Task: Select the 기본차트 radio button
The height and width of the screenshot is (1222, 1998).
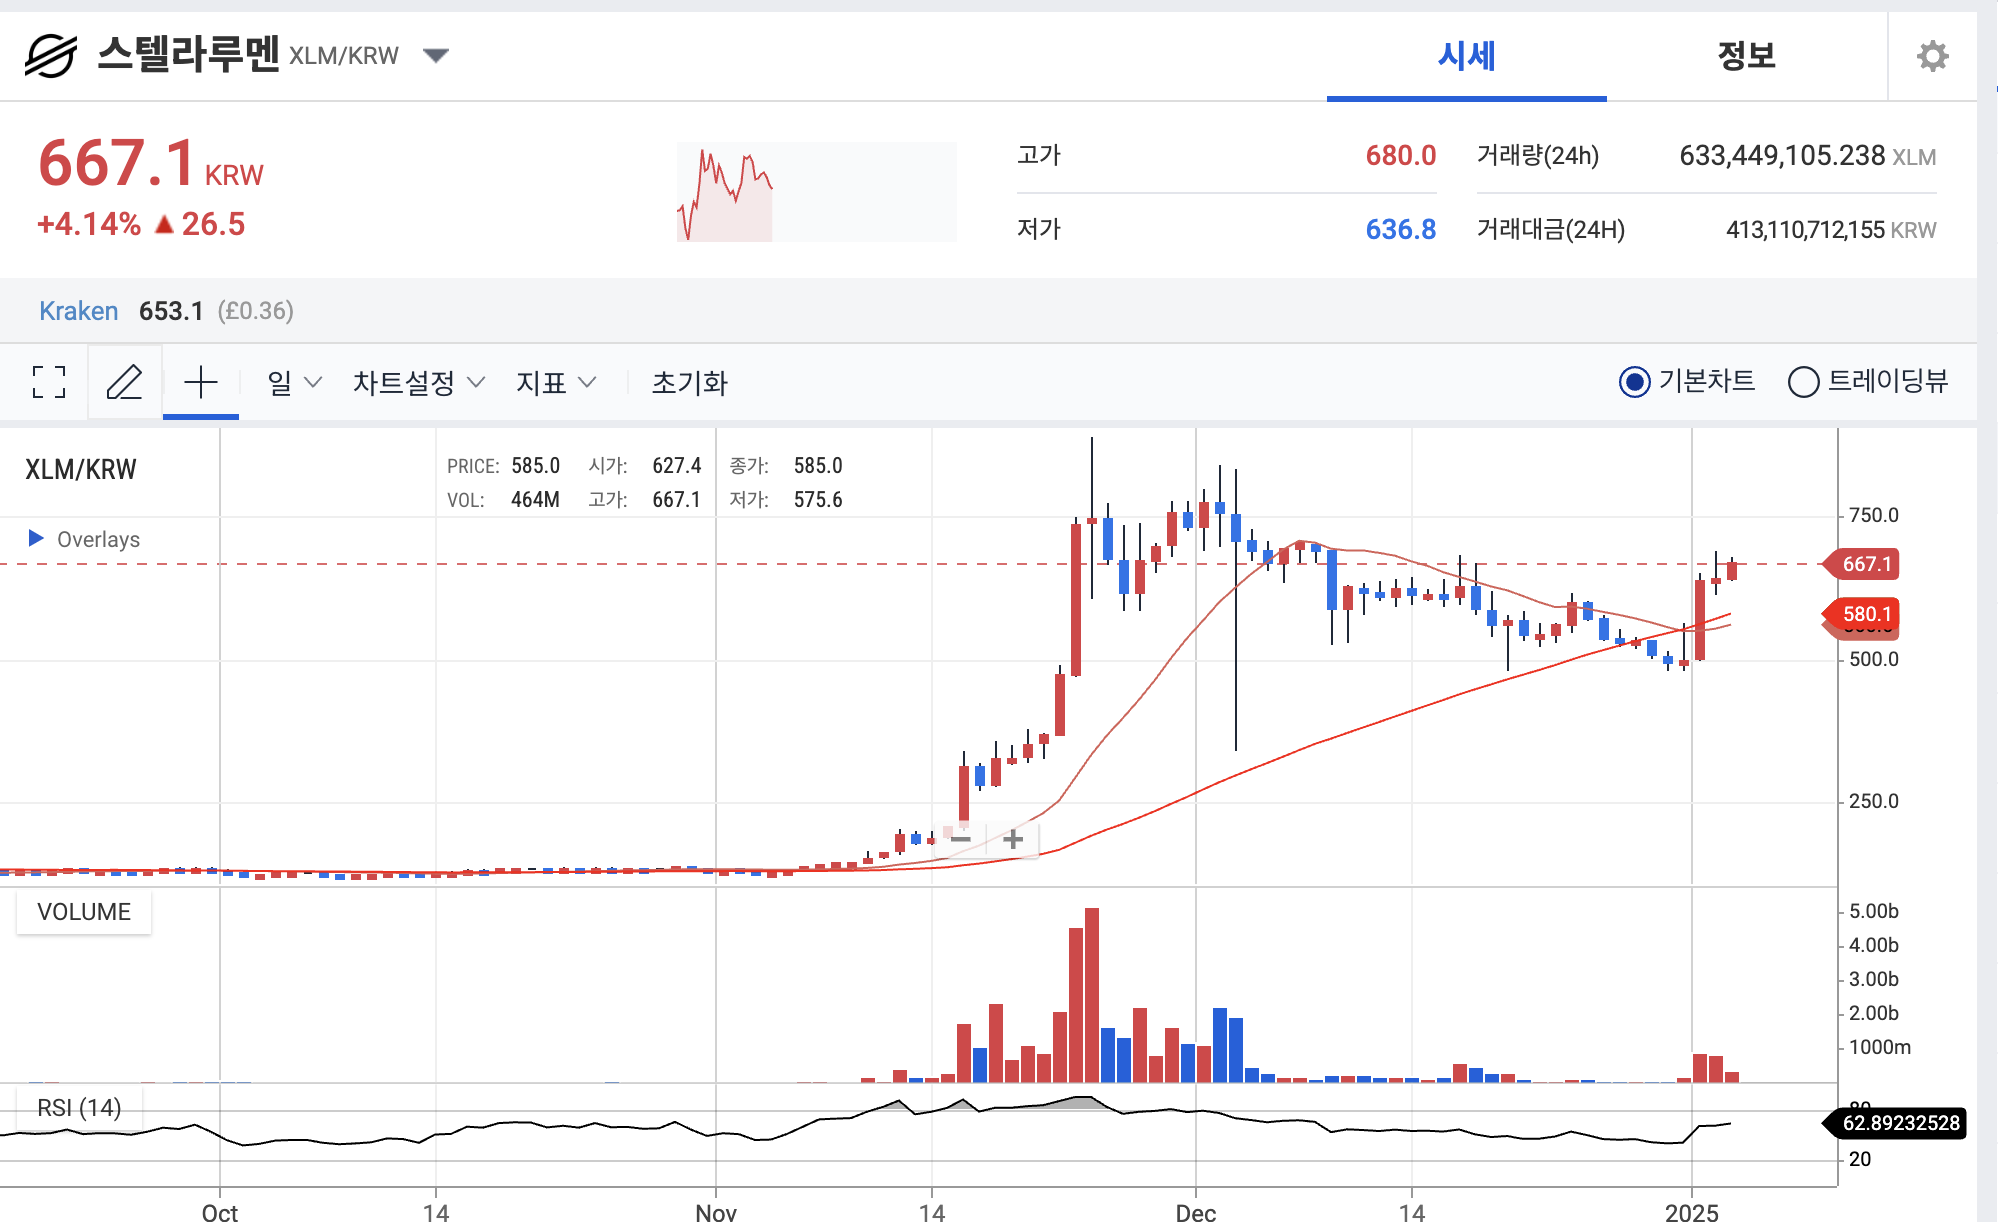Action: click(x=1635, y=382)
